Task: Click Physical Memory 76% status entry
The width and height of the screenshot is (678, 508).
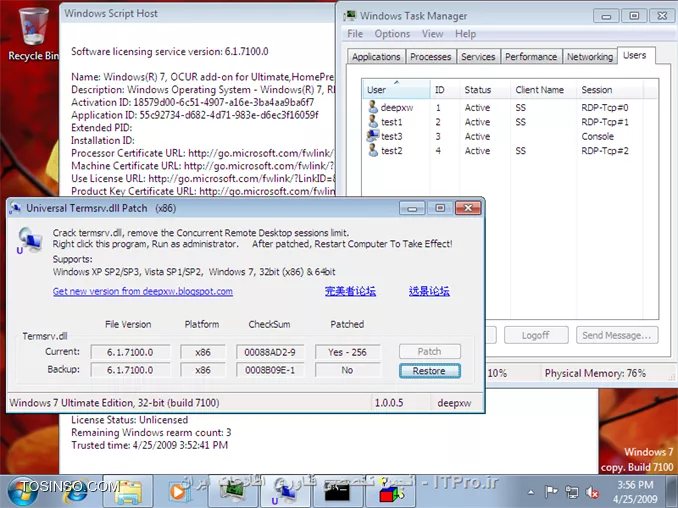Action: pyautogui.click(x=595, y=373)
